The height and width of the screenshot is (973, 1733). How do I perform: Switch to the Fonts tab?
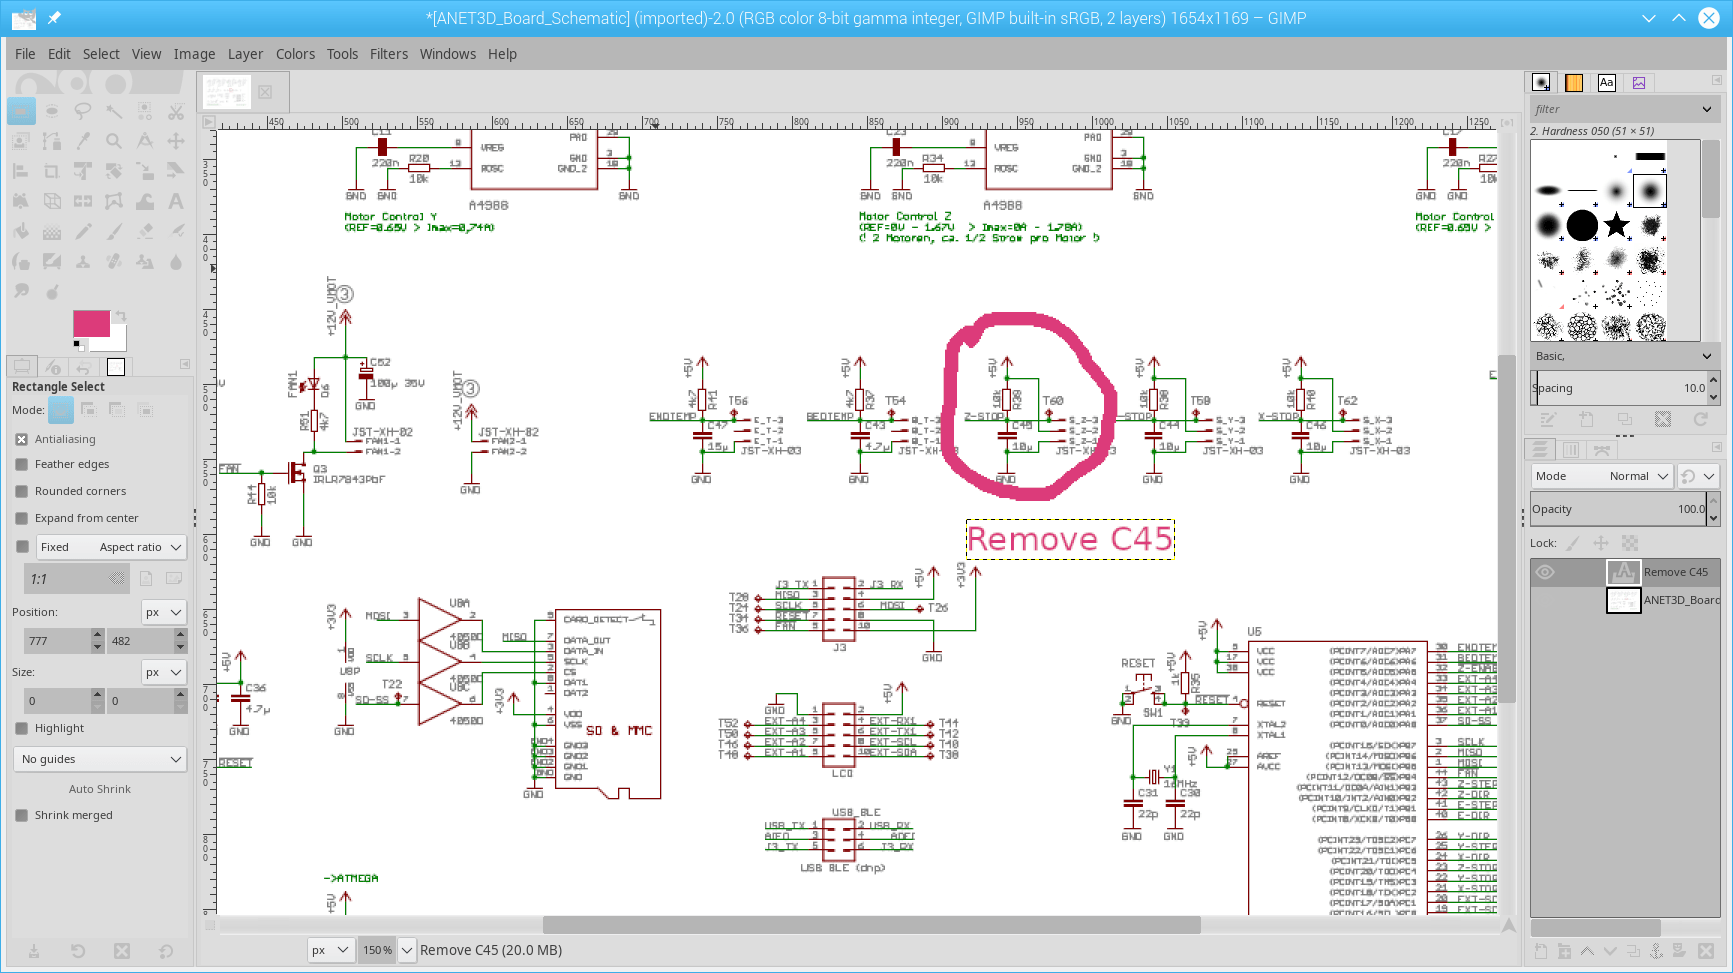click(1607, 82)
